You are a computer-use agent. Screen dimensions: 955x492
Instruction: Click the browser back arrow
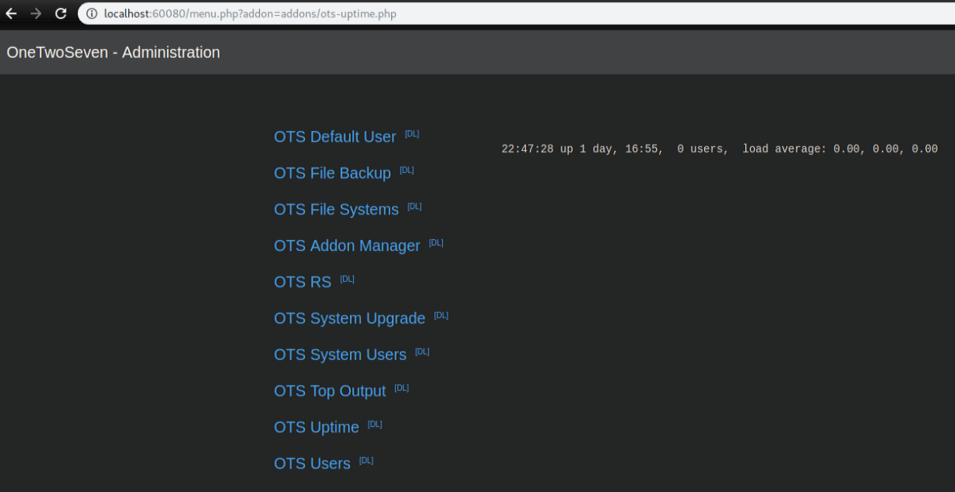coord(12,14)
